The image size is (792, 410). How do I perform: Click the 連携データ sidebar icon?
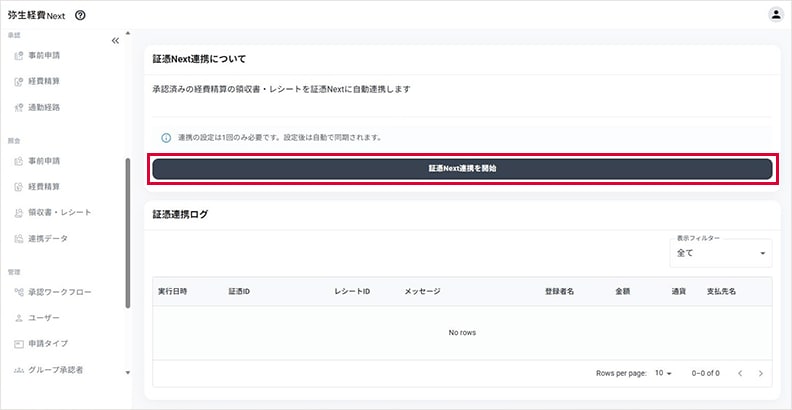(19, 239)
